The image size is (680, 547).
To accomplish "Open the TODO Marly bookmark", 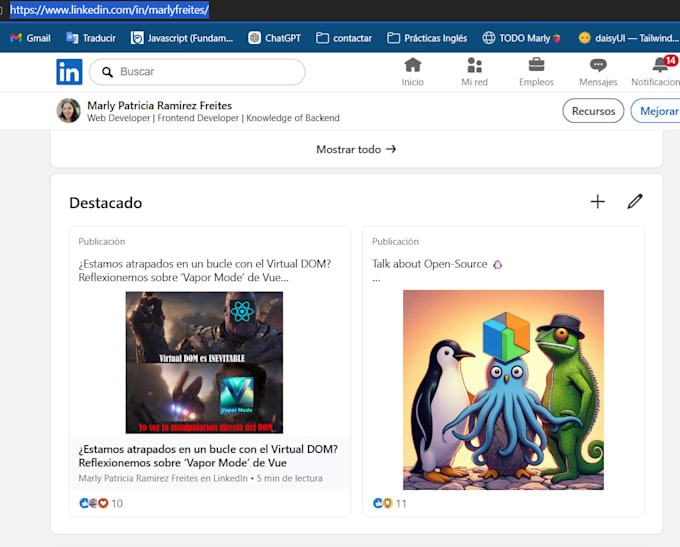I will click(x=521, y=38).
